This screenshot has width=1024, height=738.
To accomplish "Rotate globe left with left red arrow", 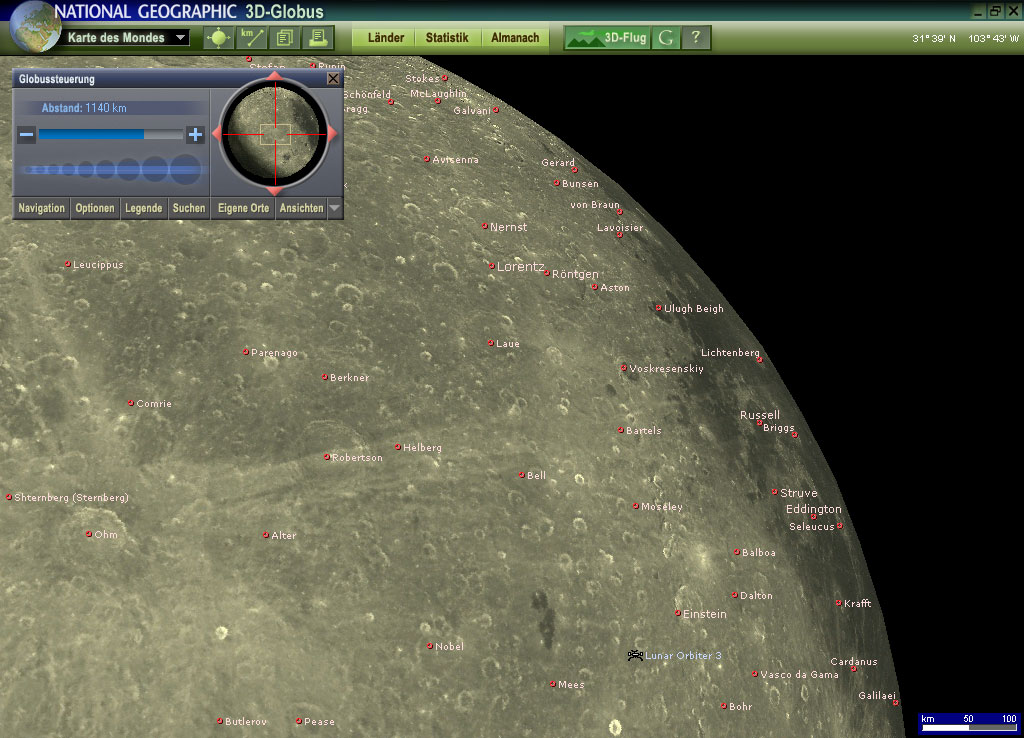I will point(217,134).
